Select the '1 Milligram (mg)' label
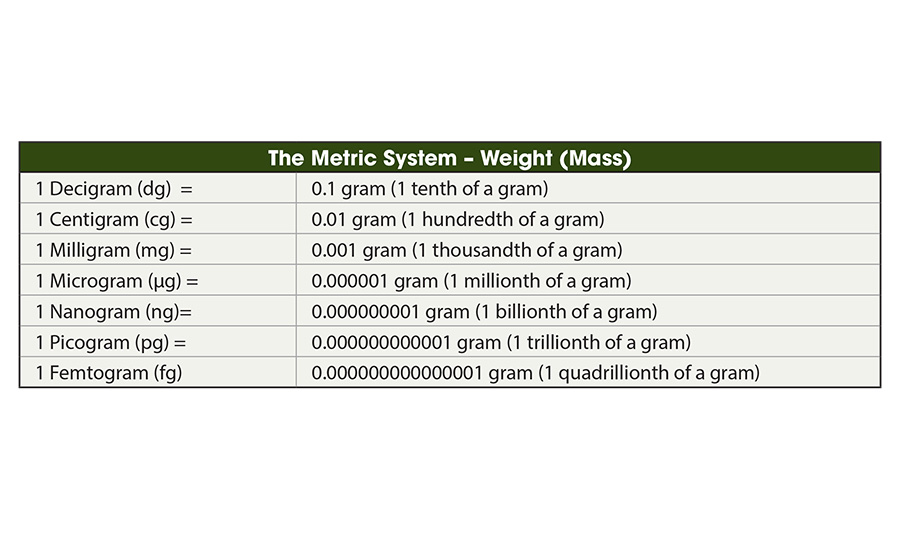900x550 pixels. click(108, 250)
